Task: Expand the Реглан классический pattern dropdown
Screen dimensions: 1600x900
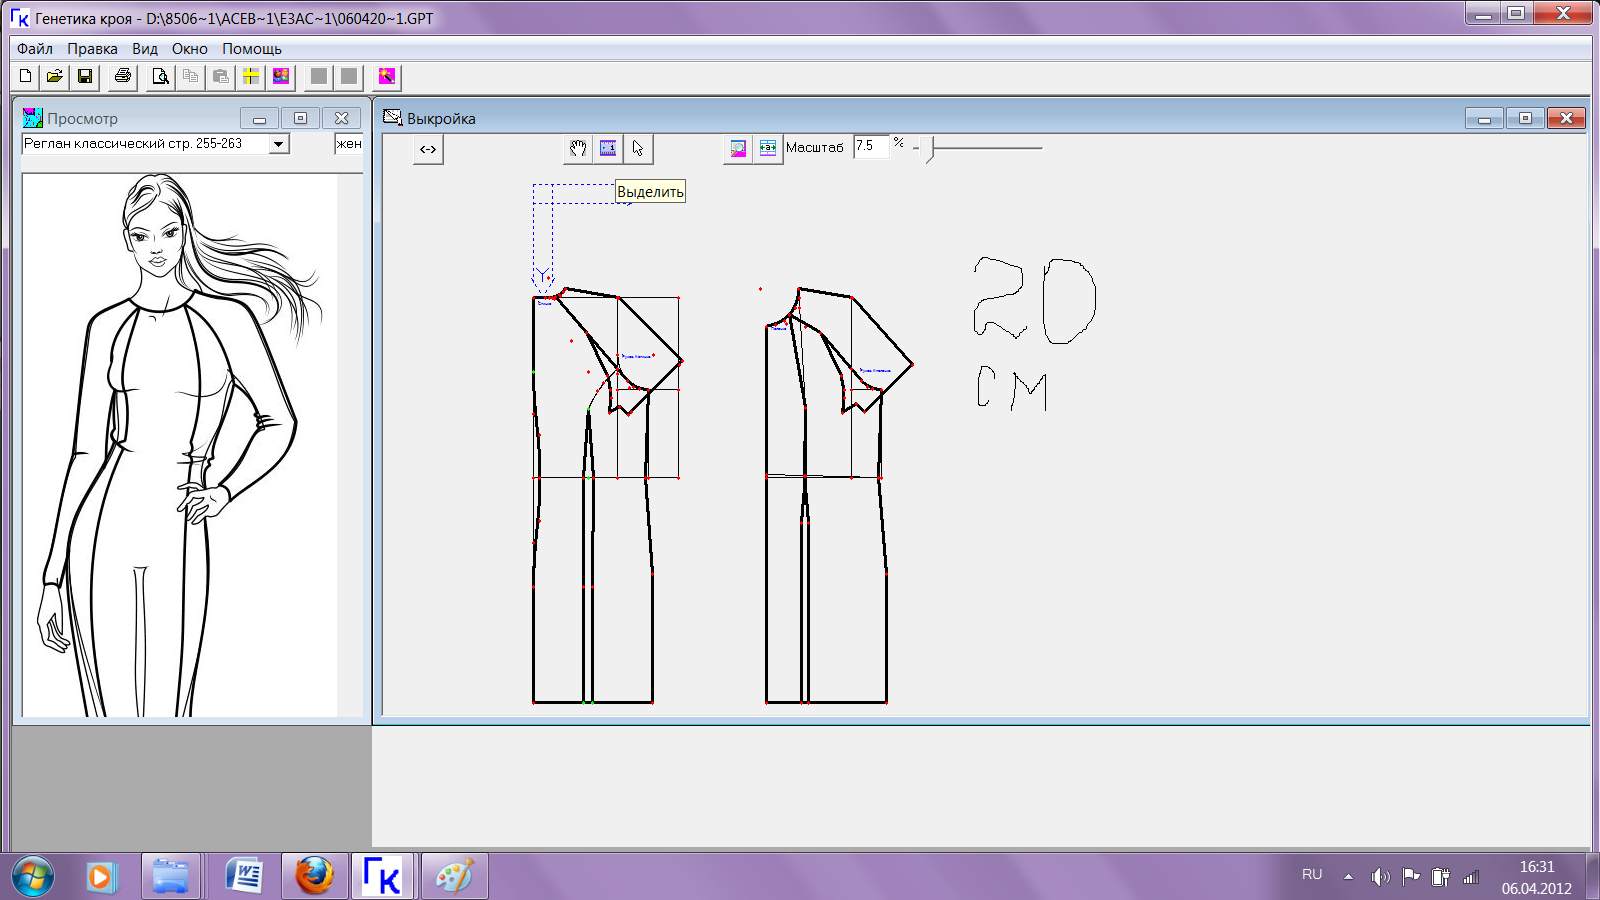Action: [279, 144]
